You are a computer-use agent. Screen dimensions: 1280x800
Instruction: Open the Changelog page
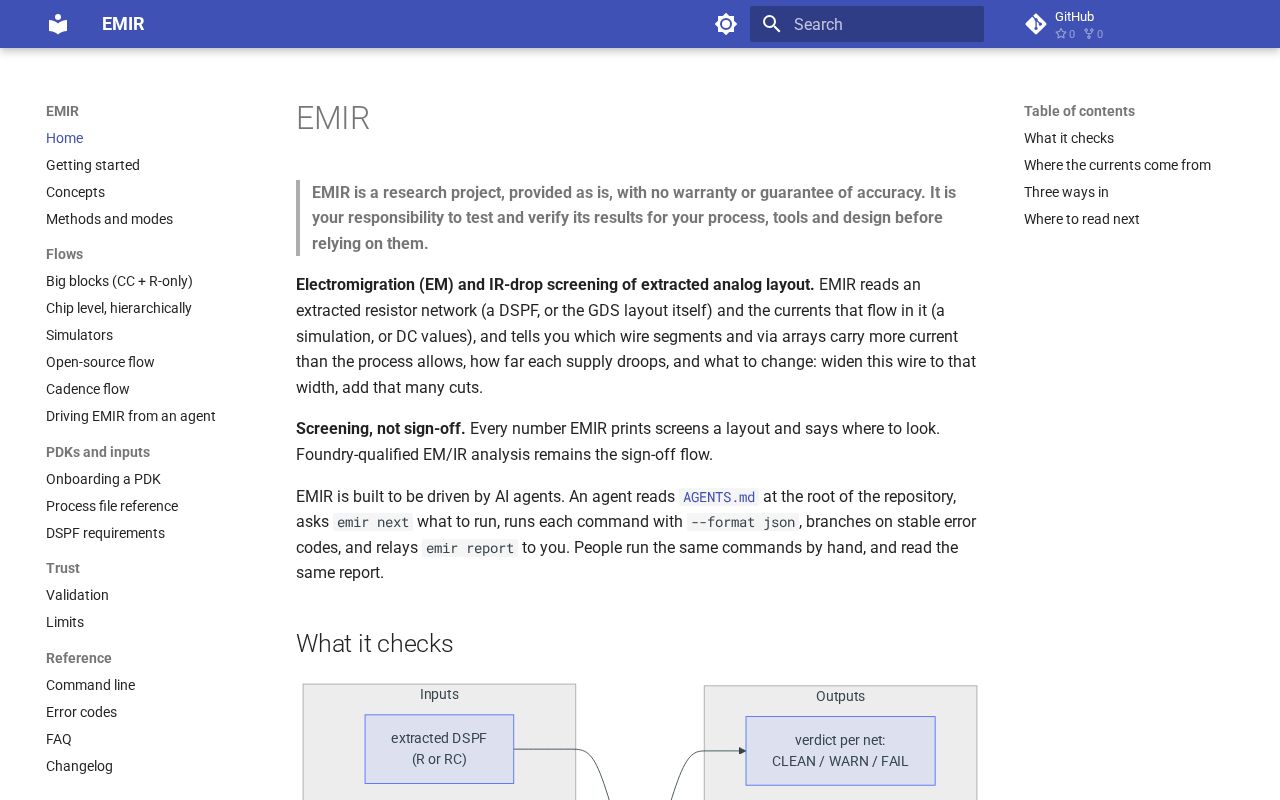pyautogui.click(x=79, y=766)
